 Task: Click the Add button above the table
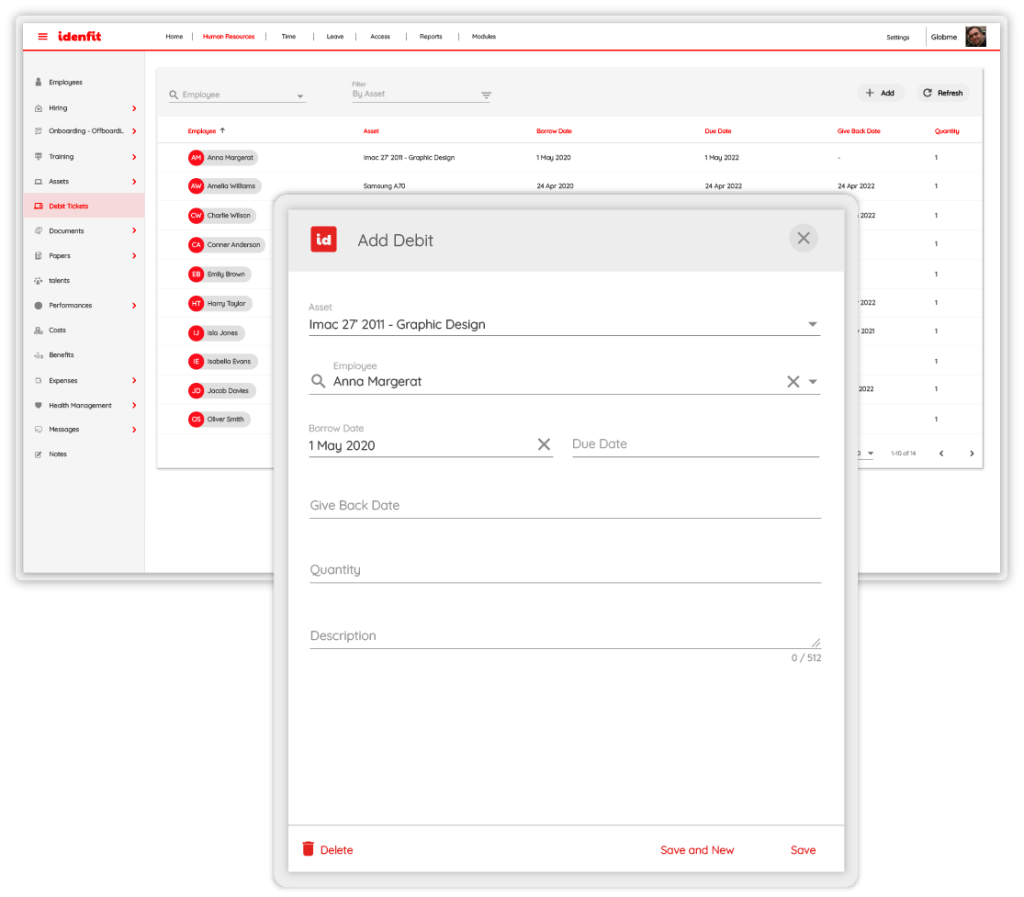880,93
